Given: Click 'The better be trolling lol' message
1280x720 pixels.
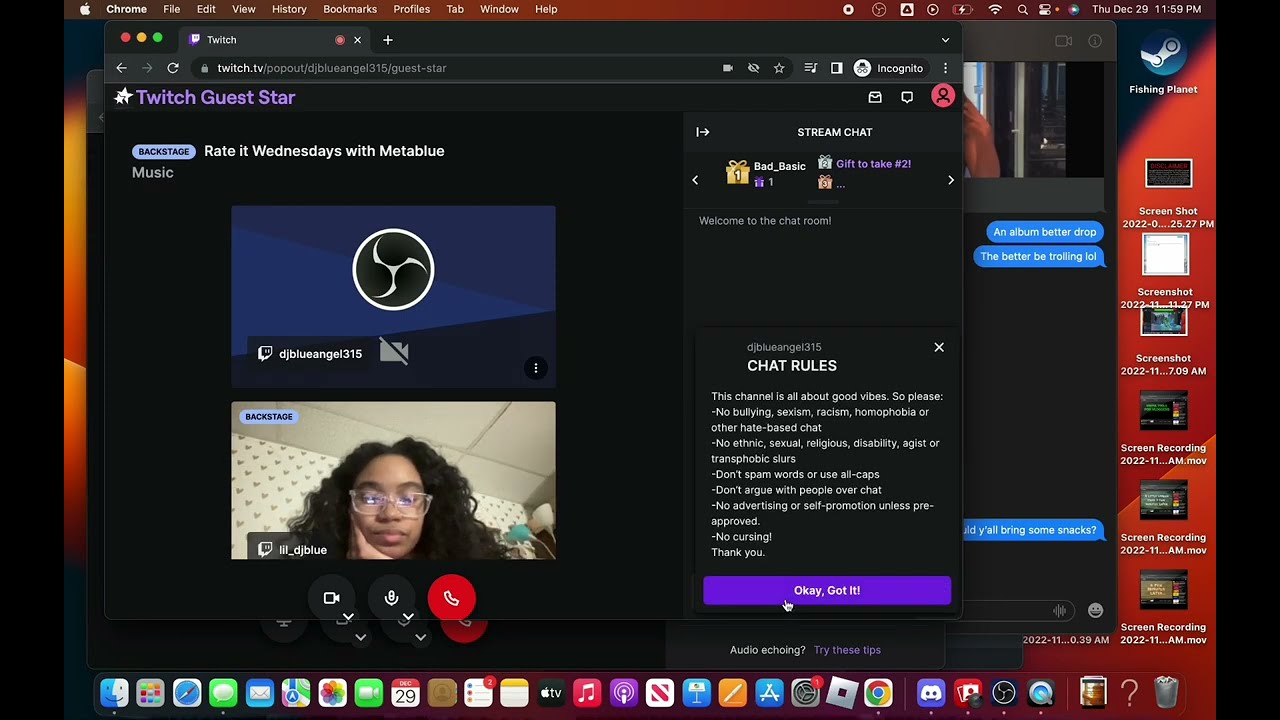Looking at the screenshot, I should 1038,256.
